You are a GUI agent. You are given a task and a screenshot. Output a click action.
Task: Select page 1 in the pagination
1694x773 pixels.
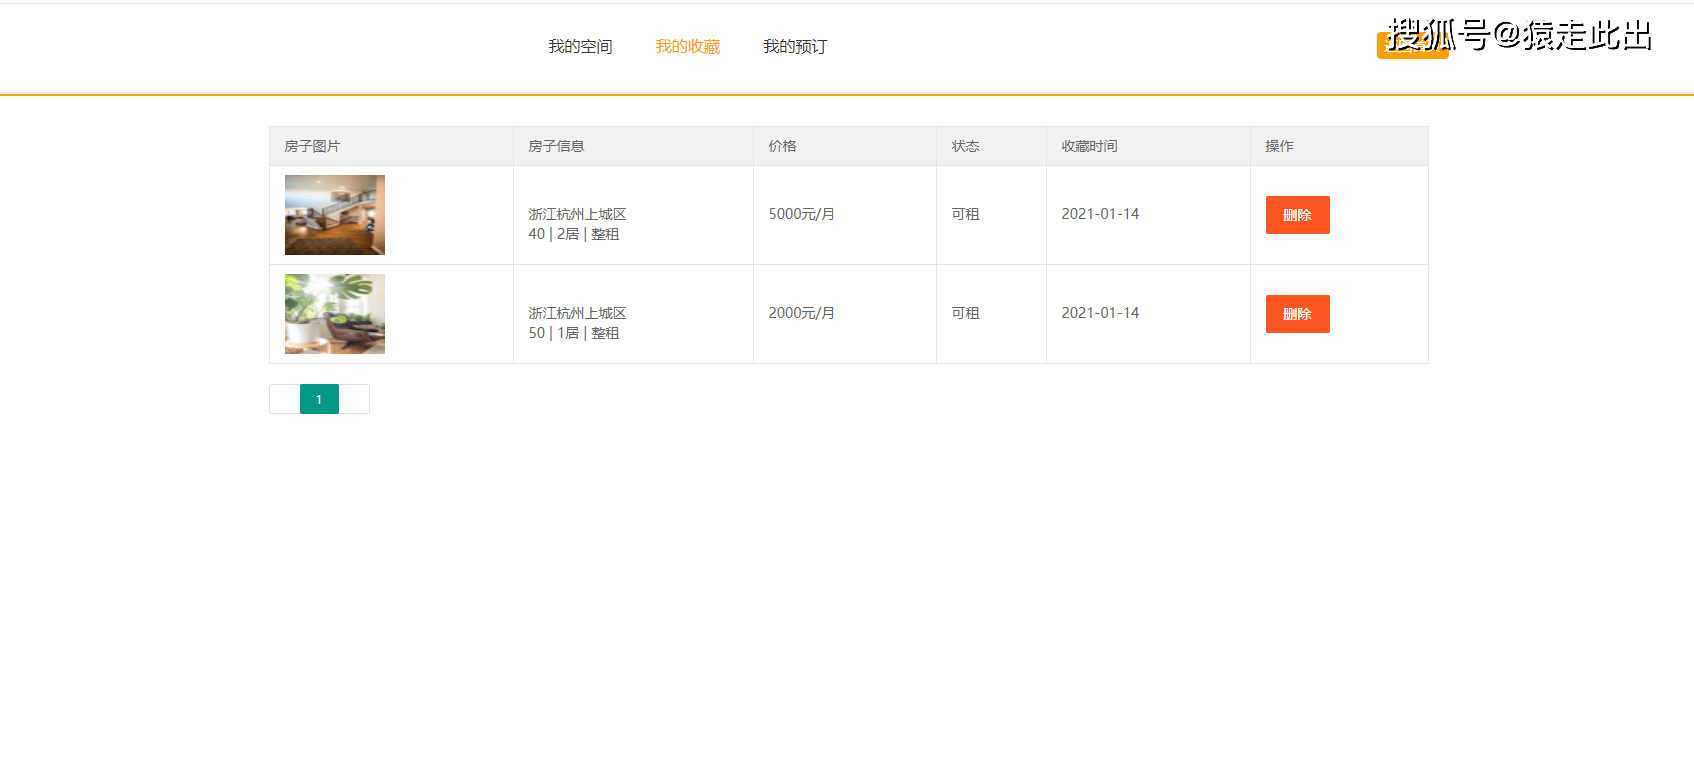coord(319,399)
